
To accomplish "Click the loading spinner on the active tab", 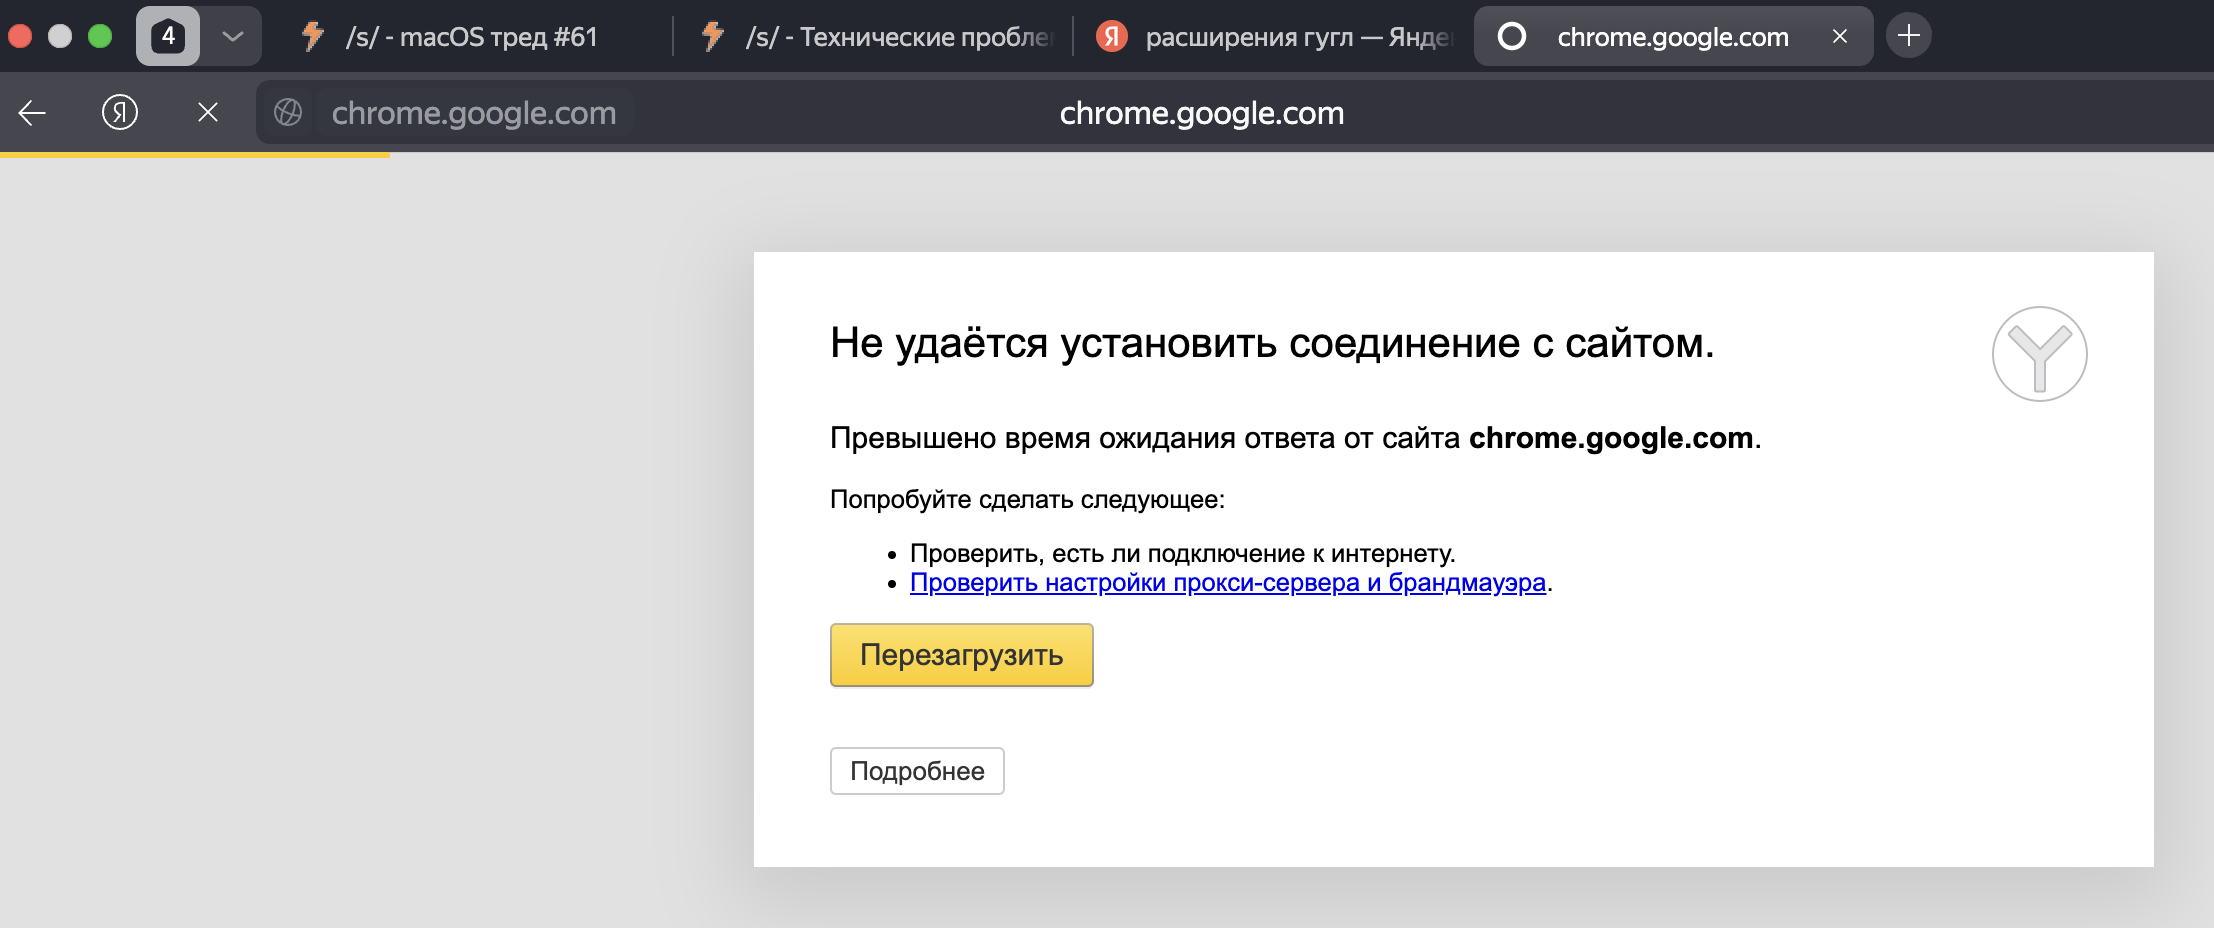I will [1512, 37].
